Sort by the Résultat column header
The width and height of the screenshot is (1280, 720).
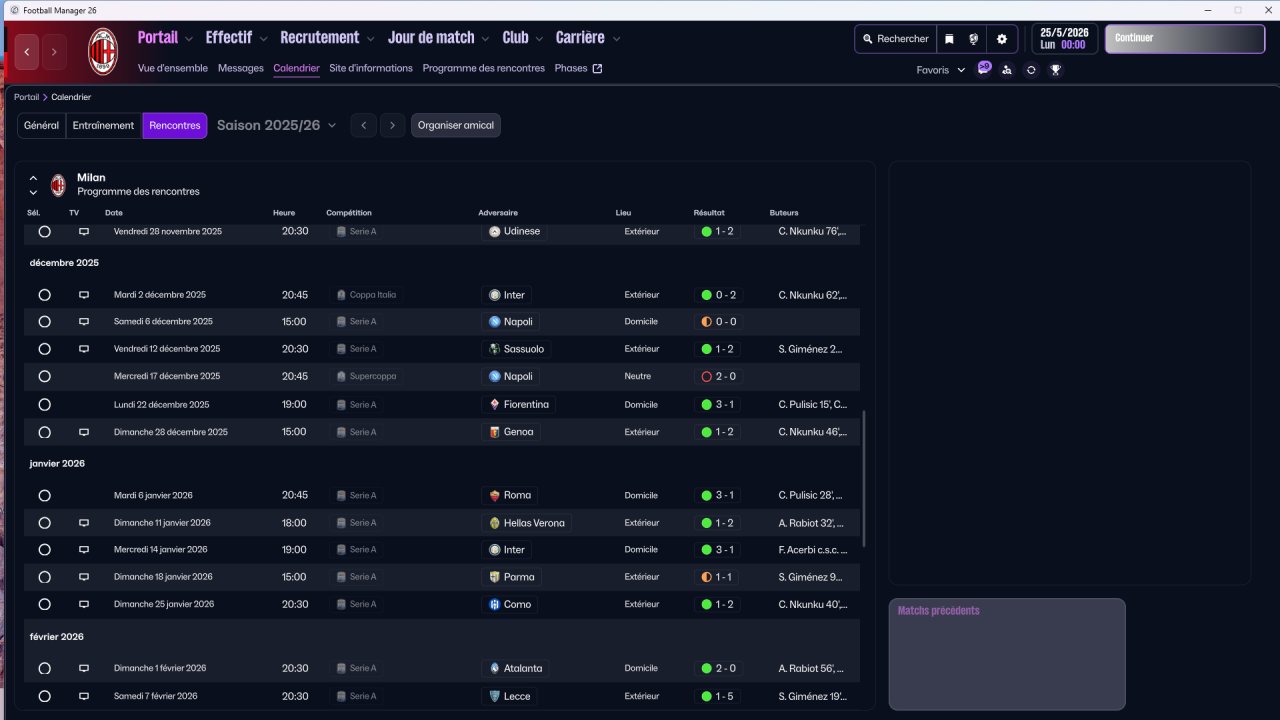(709, 213)
